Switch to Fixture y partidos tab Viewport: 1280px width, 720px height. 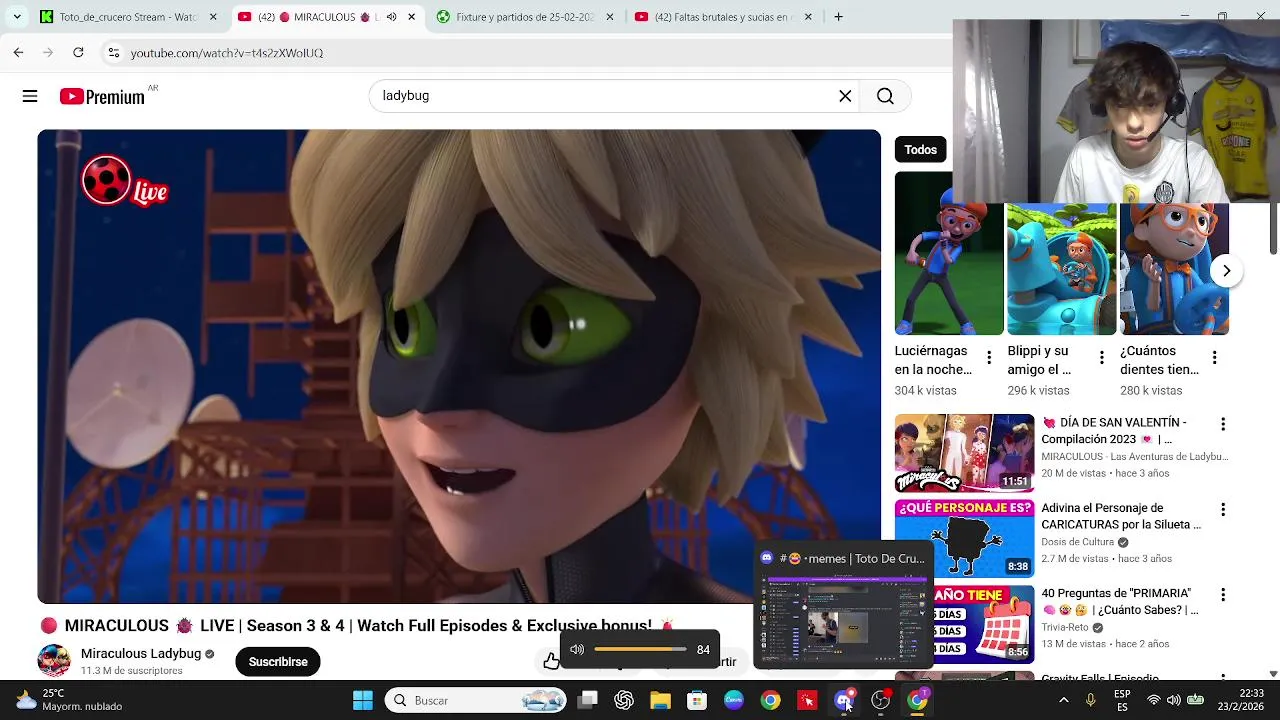[x=524, y=17]
